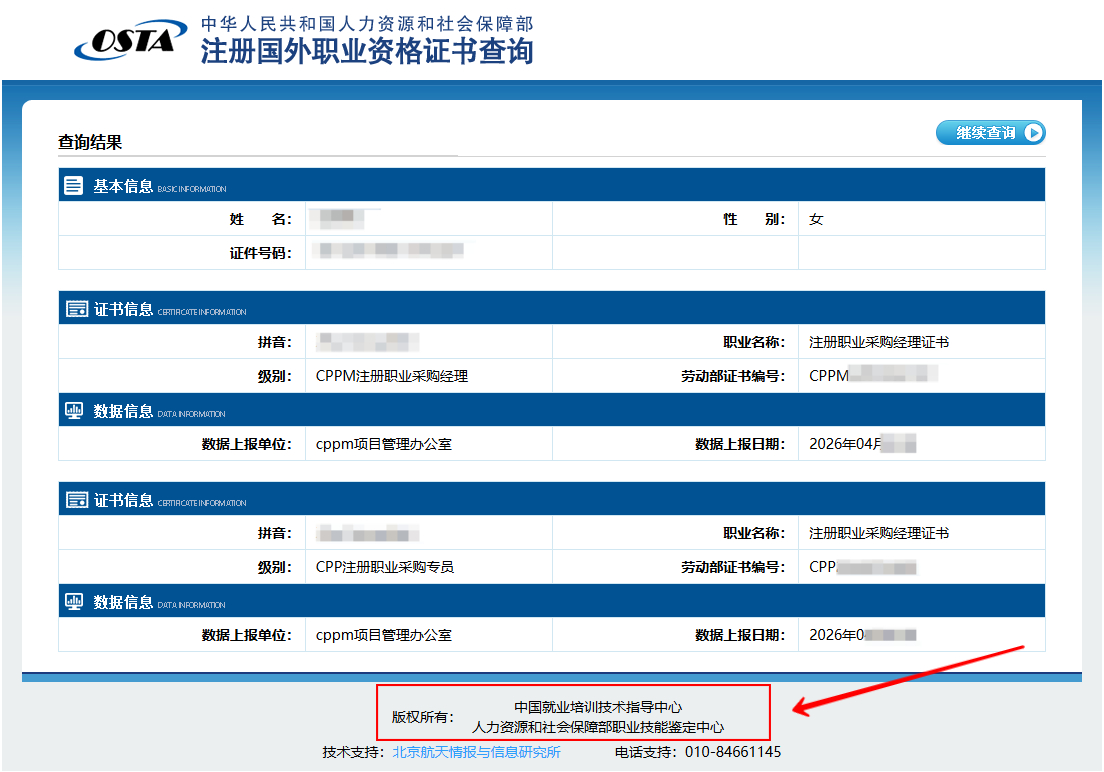
Task: Click the first 数据信息 monitor icon
Action: click(74, 410)
